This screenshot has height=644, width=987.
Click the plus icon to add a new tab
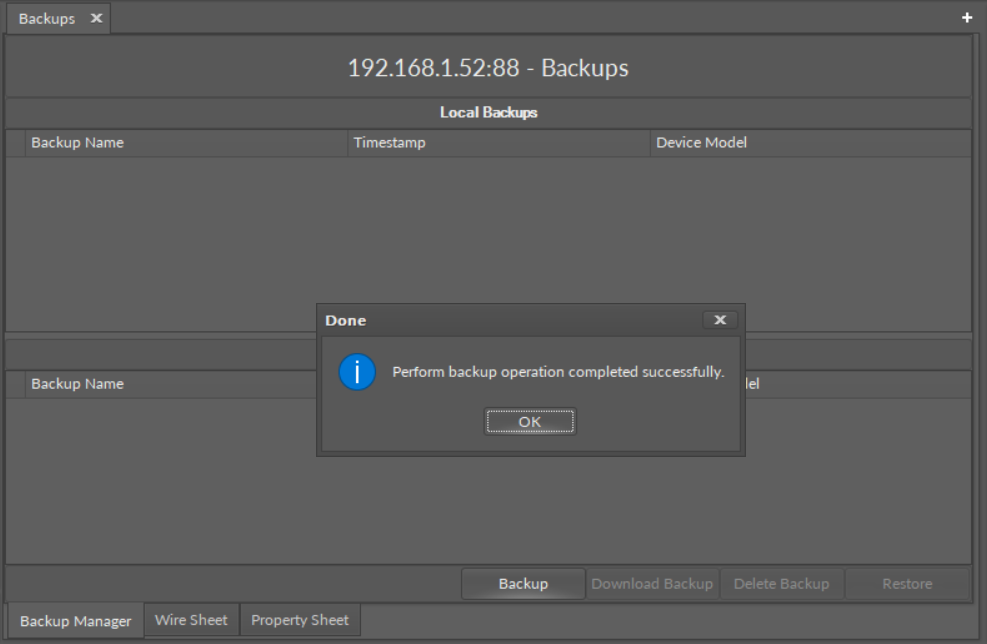(x=966, y=18)
